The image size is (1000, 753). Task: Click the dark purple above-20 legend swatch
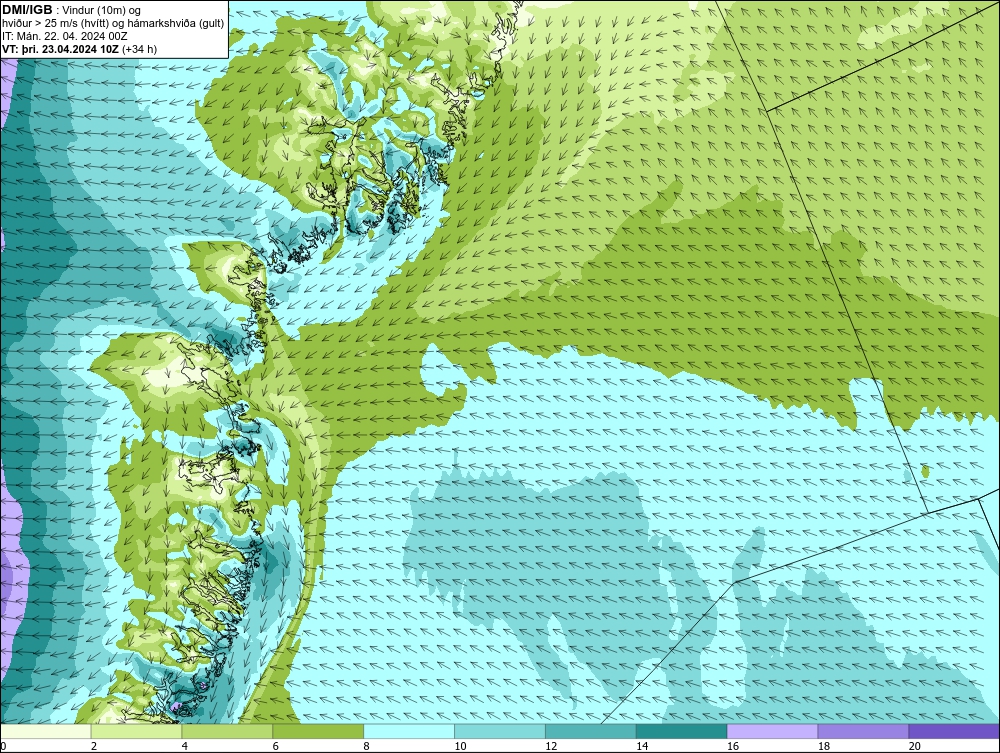tap(954, 731)
